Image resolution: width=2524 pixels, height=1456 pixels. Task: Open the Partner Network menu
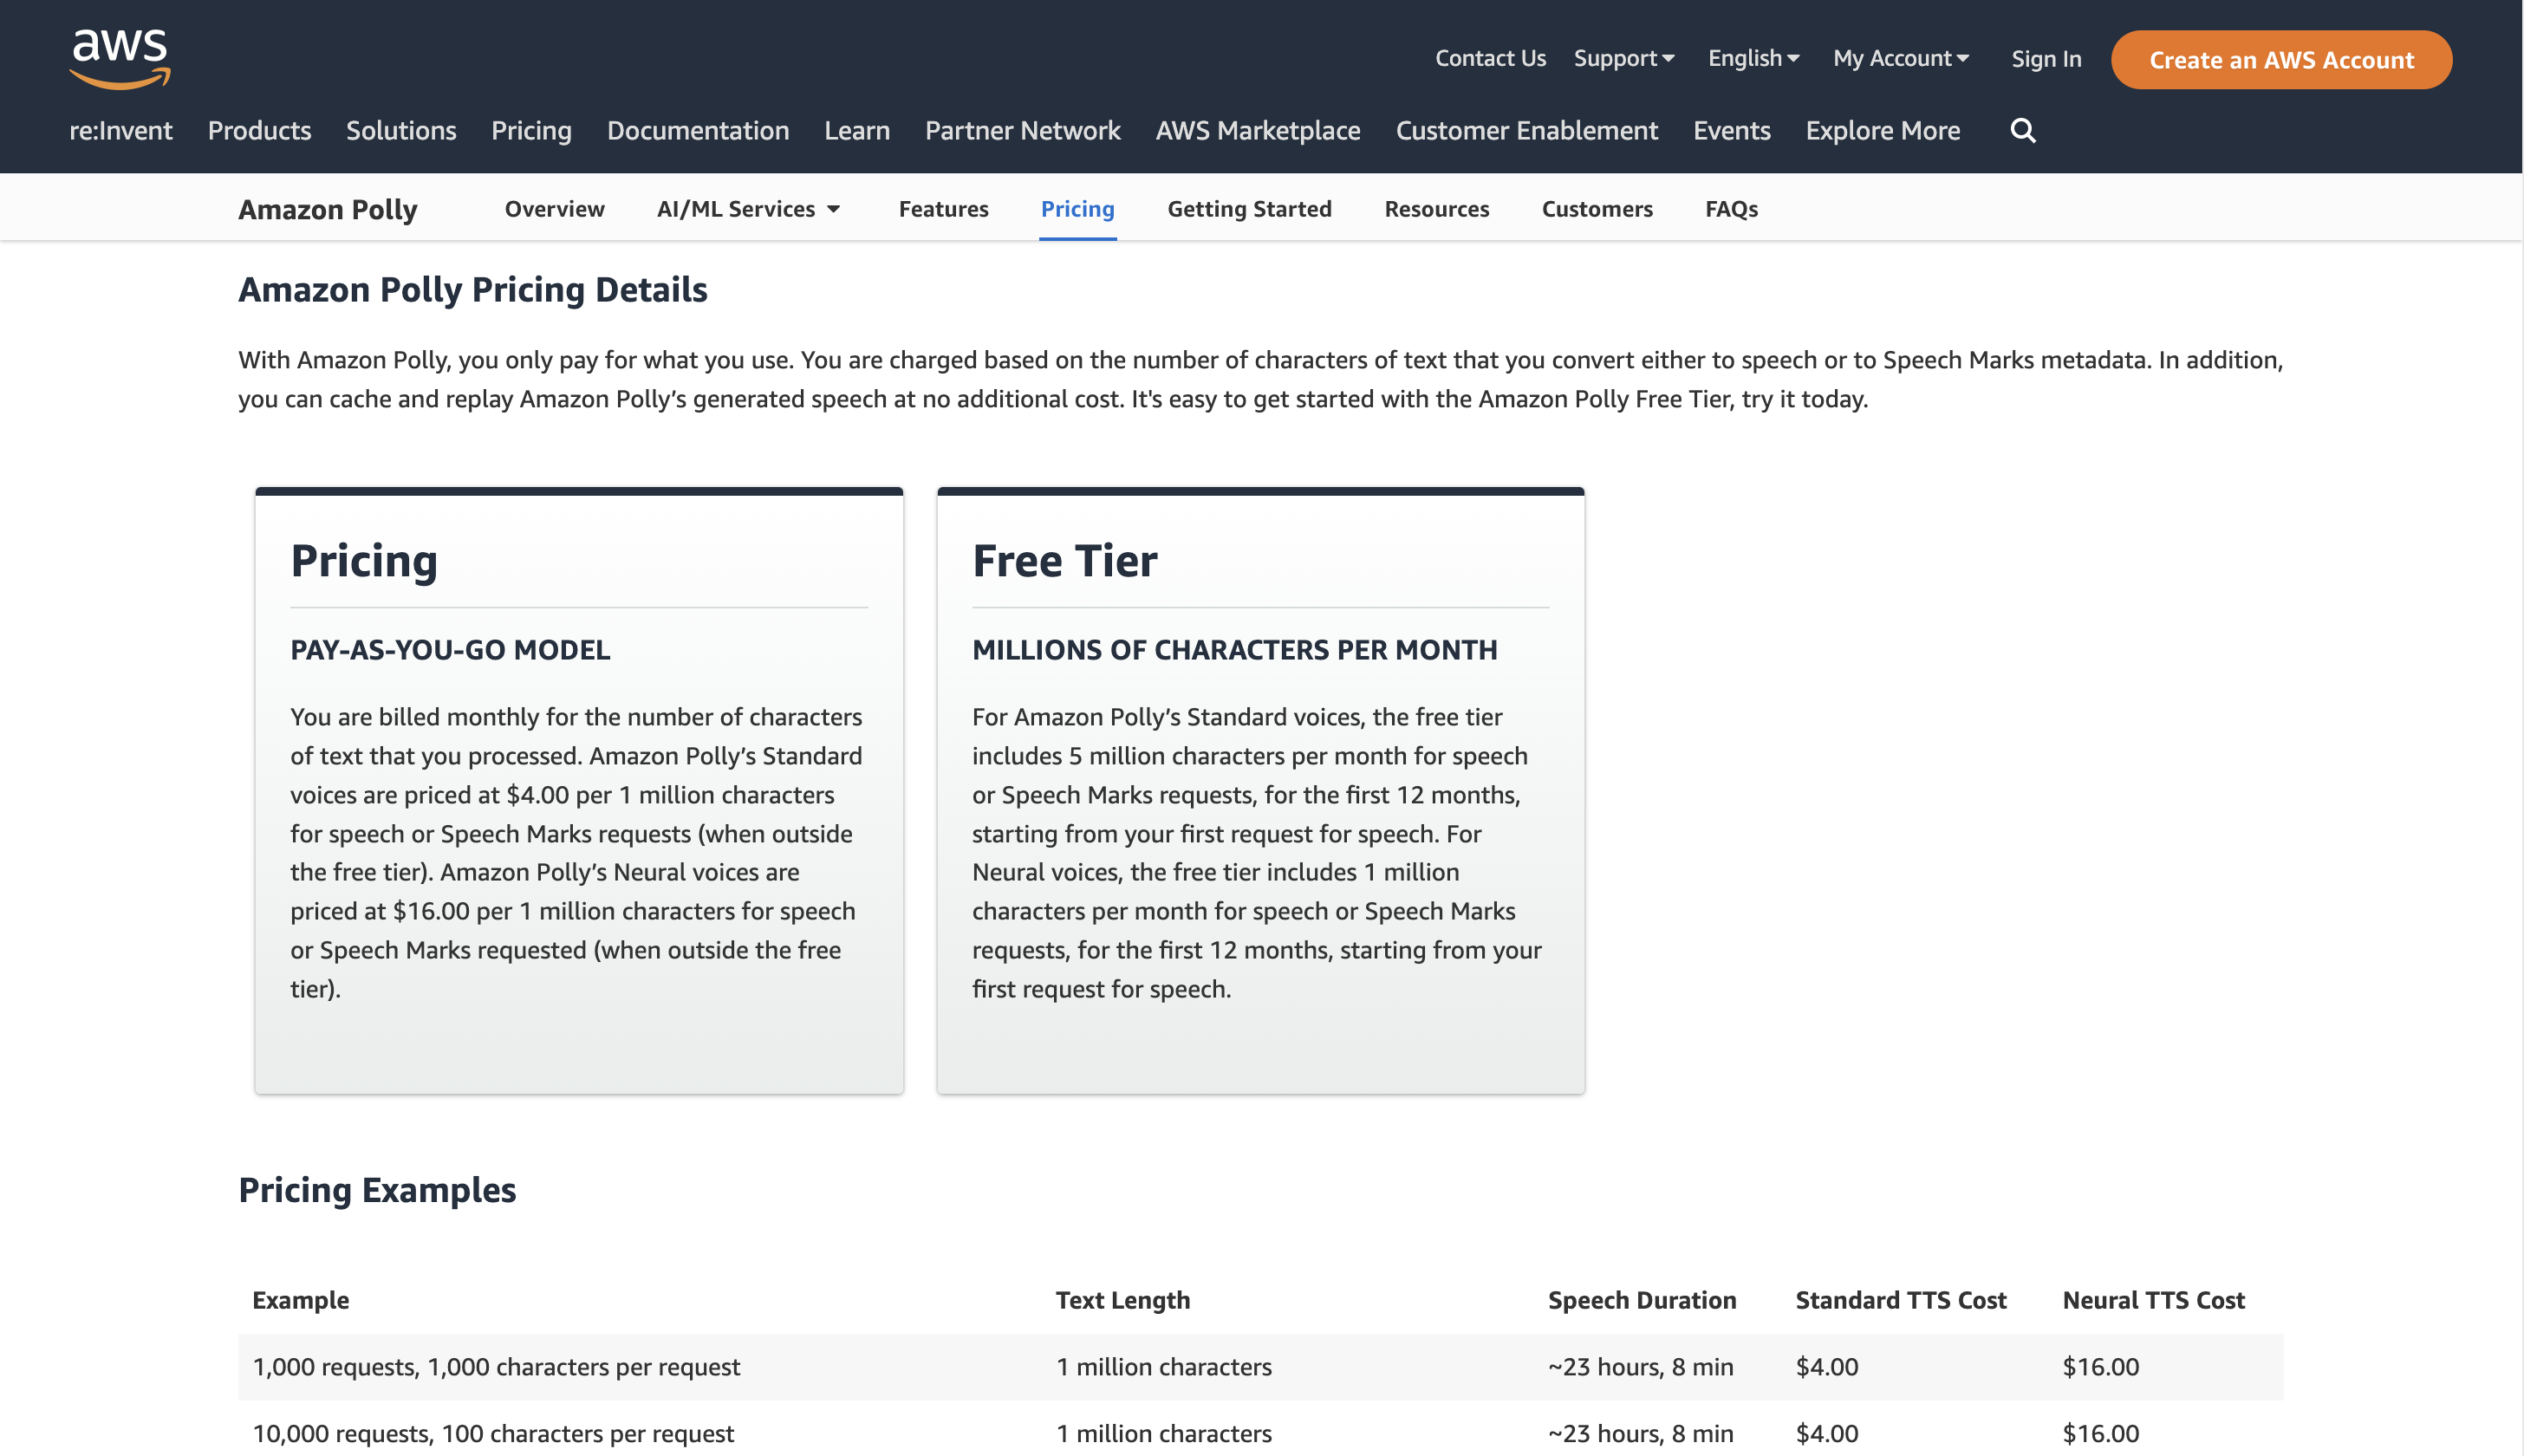[x=1022, y=130]
